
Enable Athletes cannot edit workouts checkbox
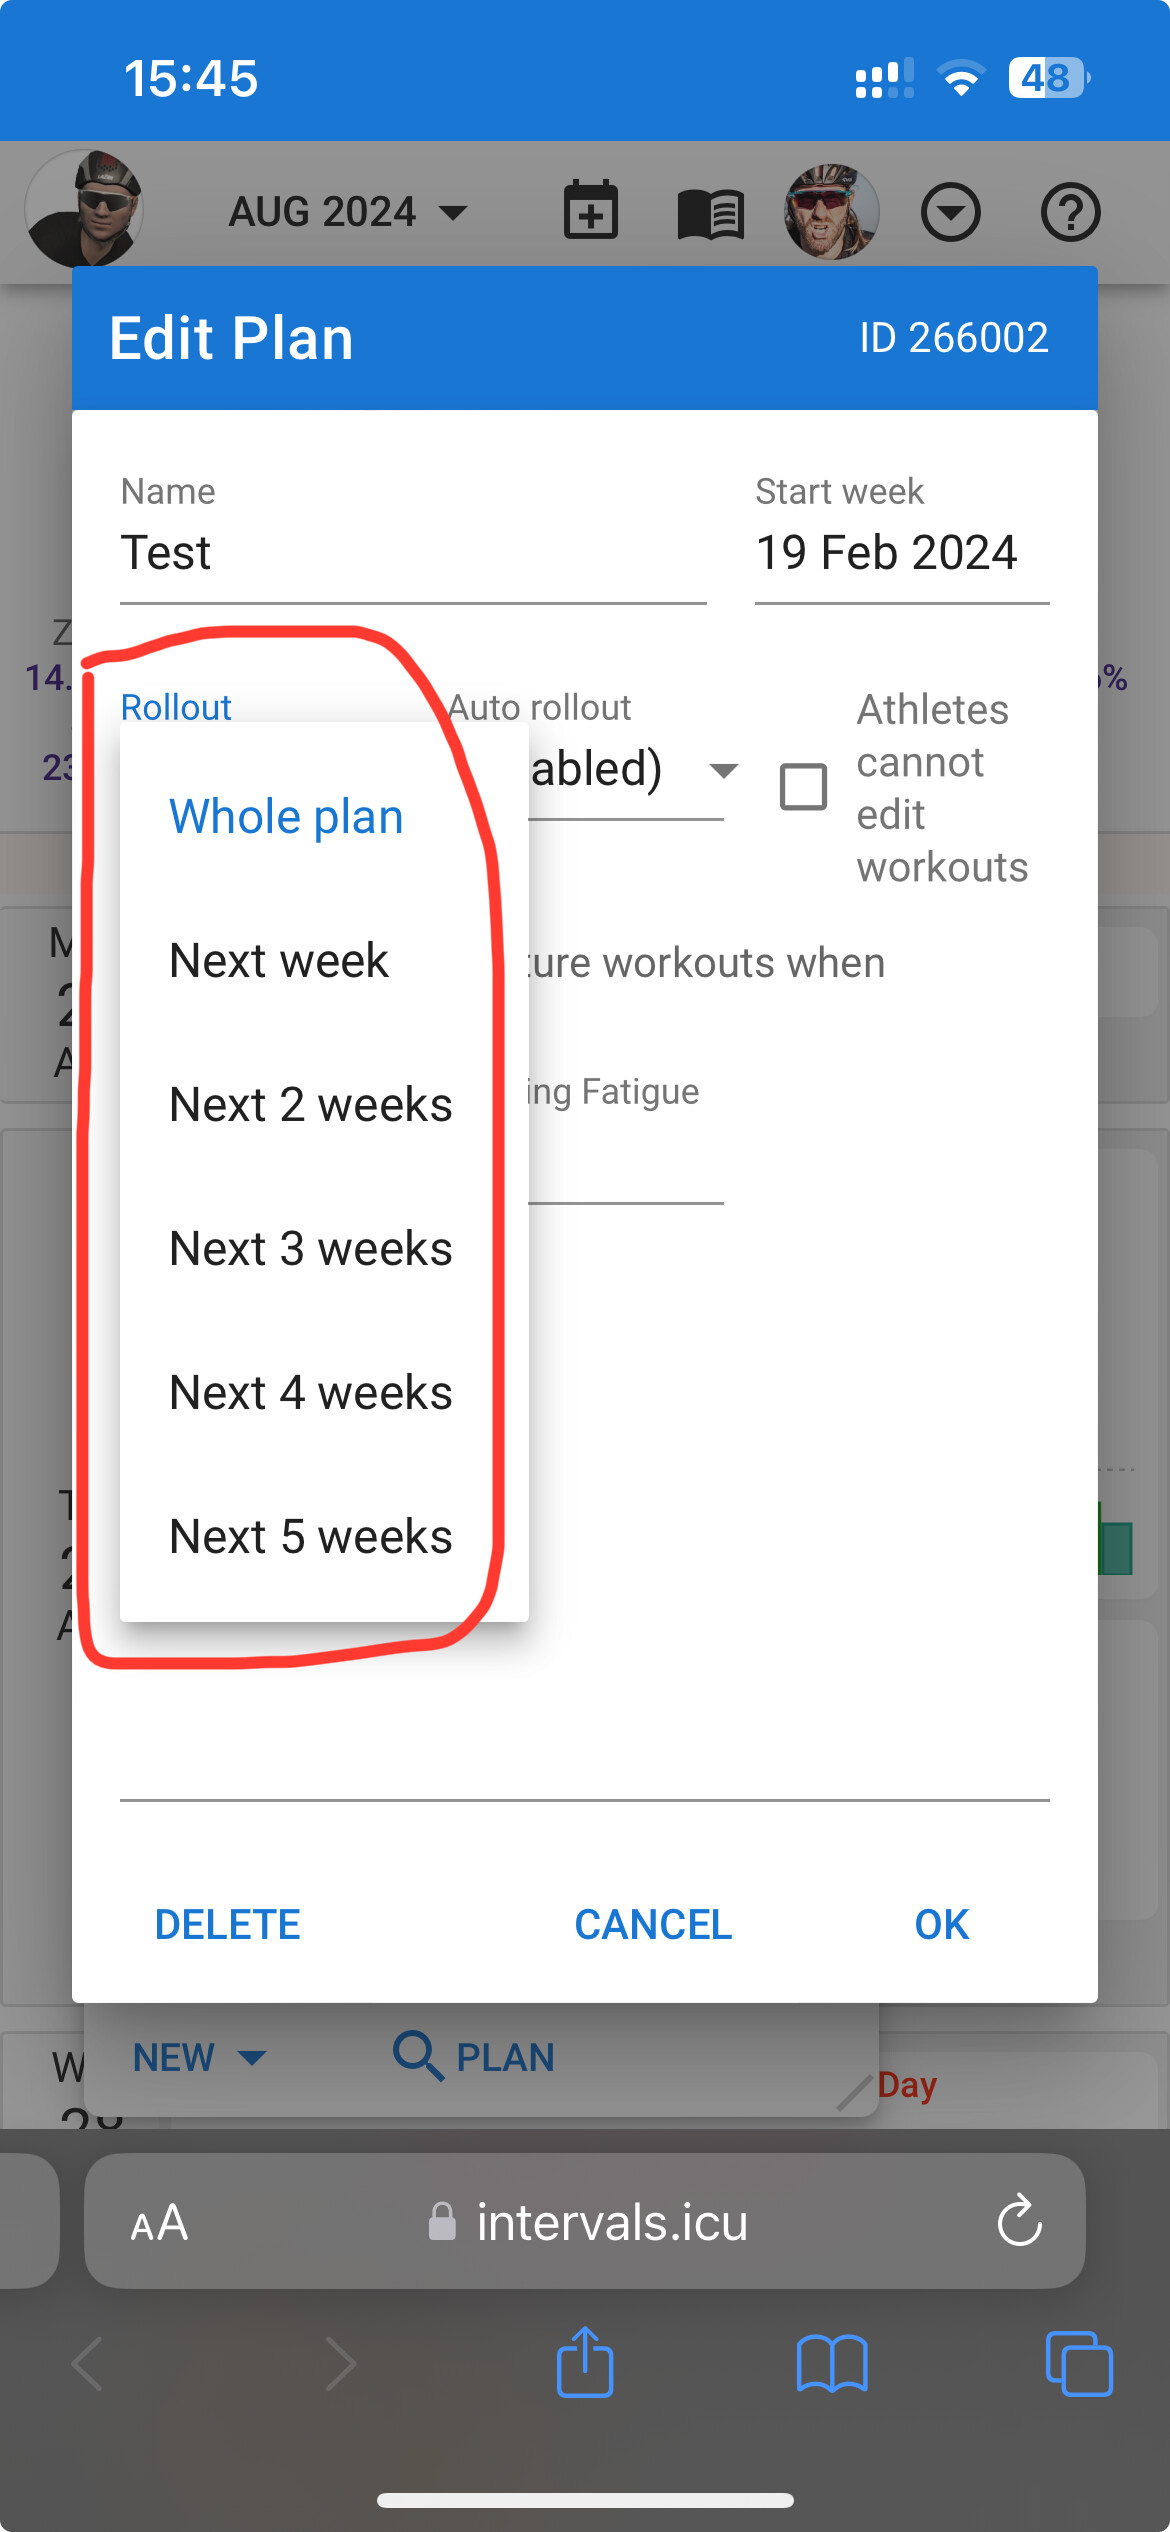[x=803, y=786]
